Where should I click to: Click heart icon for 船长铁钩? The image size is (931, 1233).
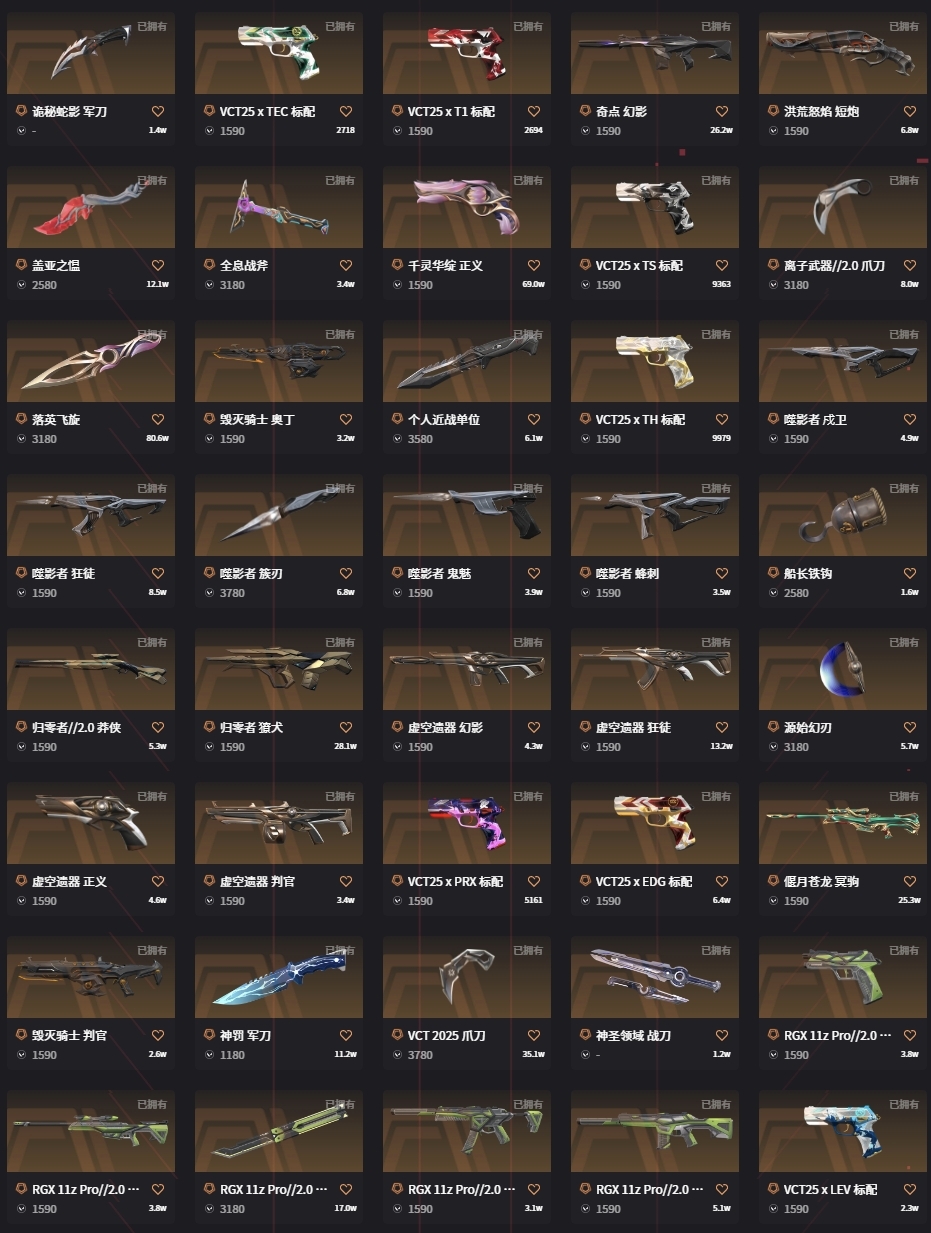tap(910, 574)
